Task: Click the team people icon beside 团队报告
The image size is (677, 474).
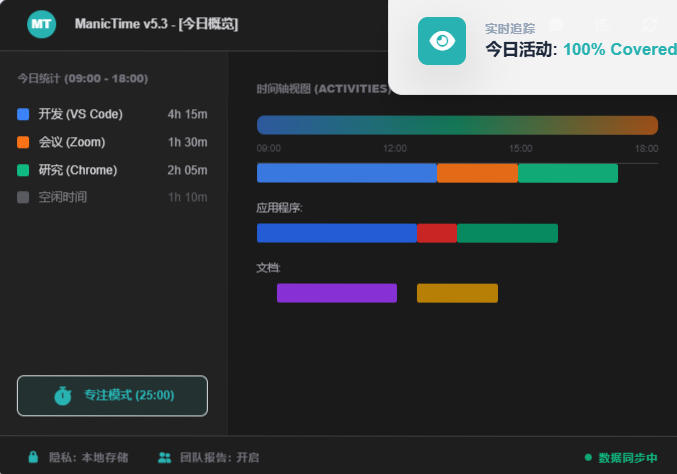Action: pyautogui.click(x=164, y=457)
